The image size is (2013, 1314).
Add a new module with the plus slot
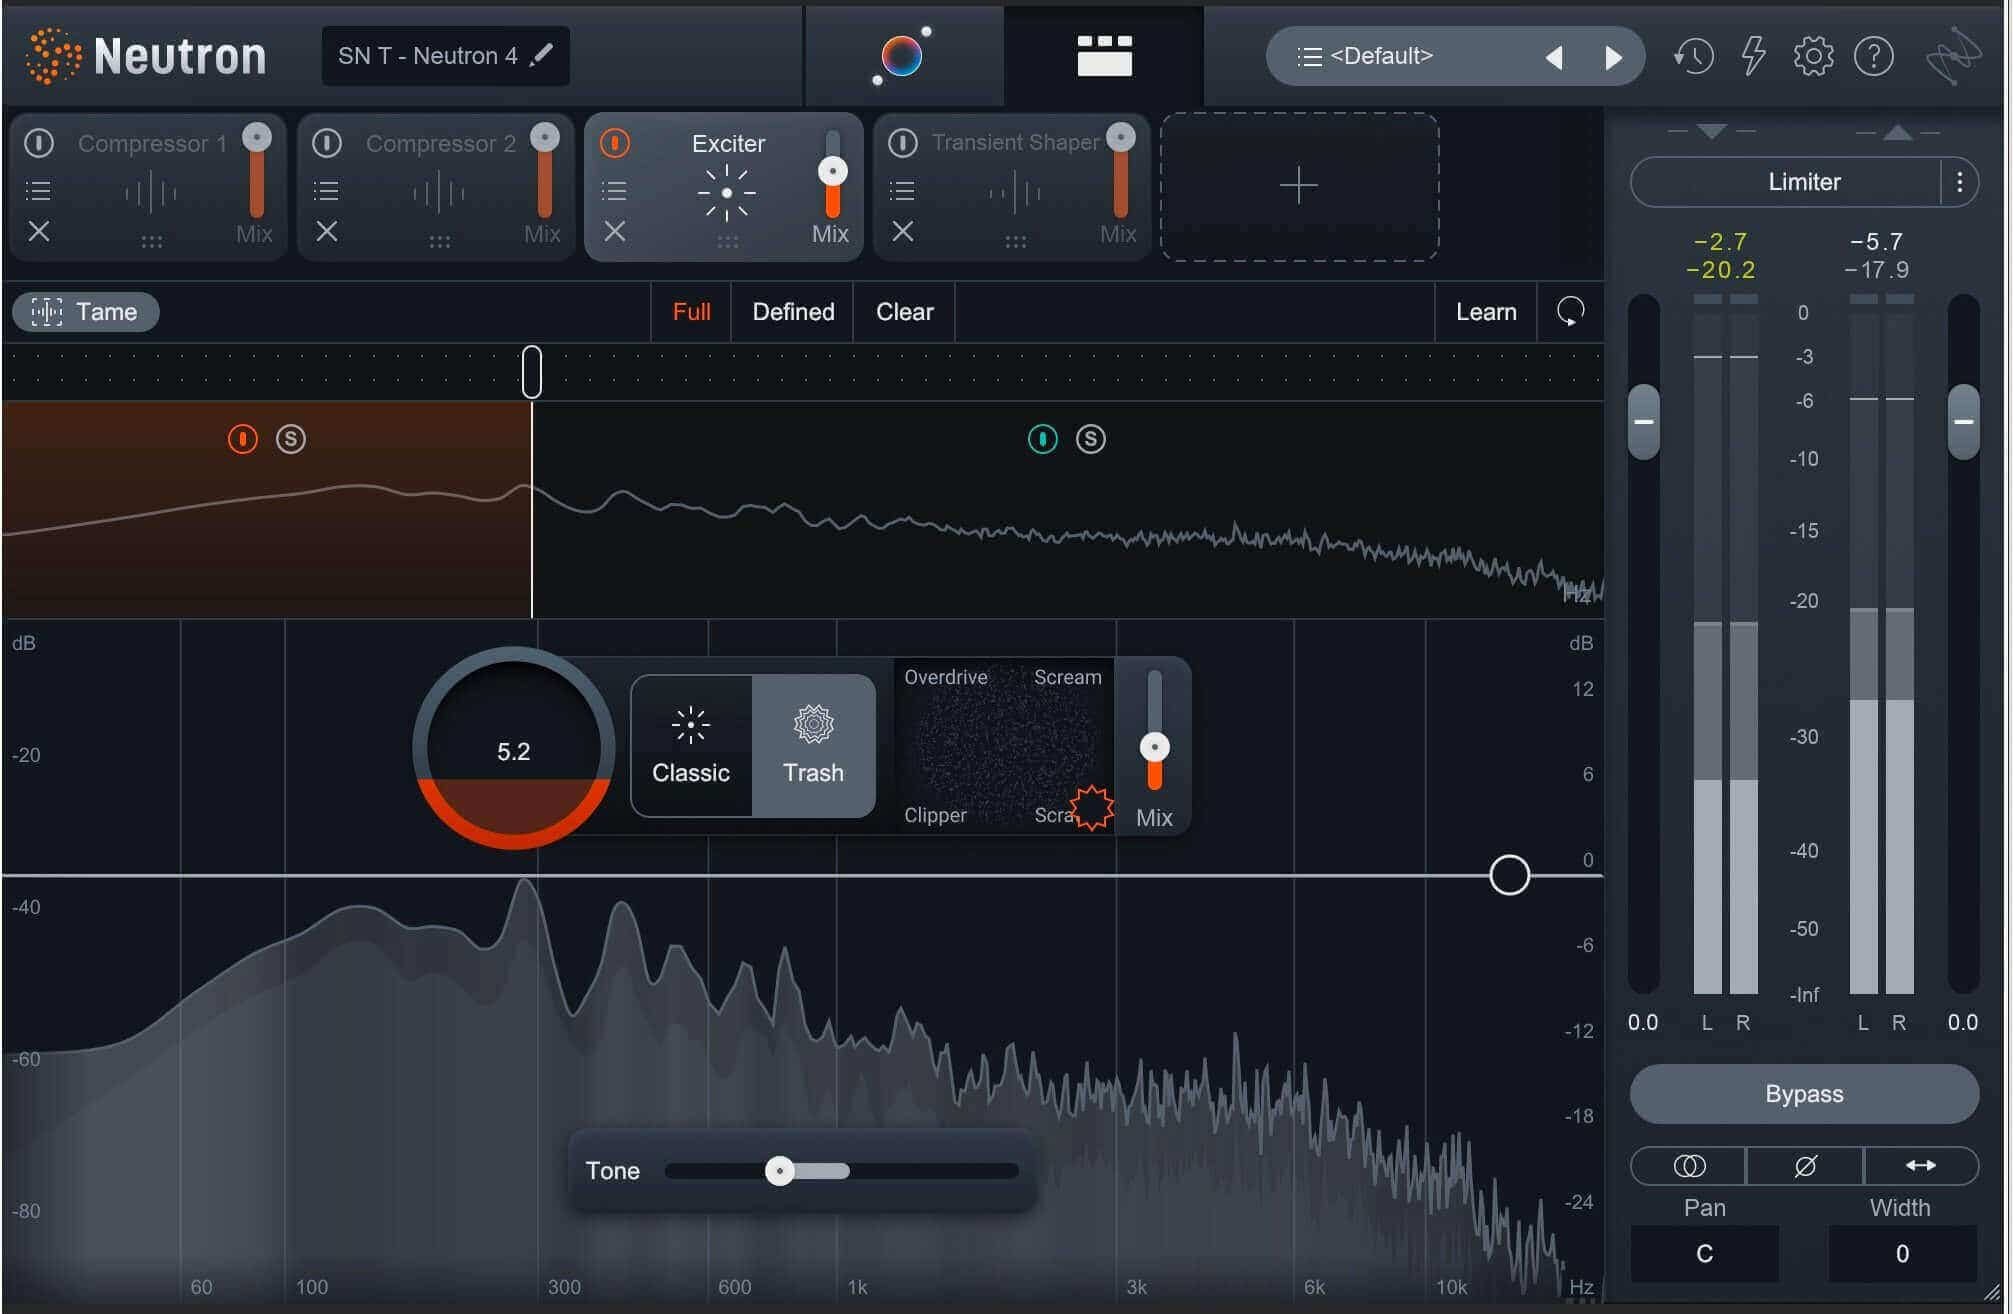click(1299, 186)
